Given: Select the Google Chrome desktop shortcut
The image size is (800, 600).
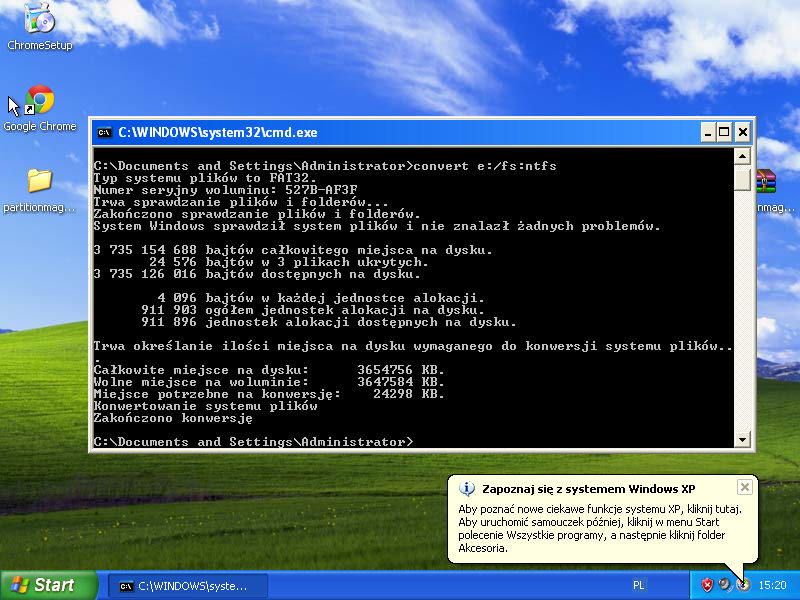Looking at the screenshot, I should tap(39, 102).
